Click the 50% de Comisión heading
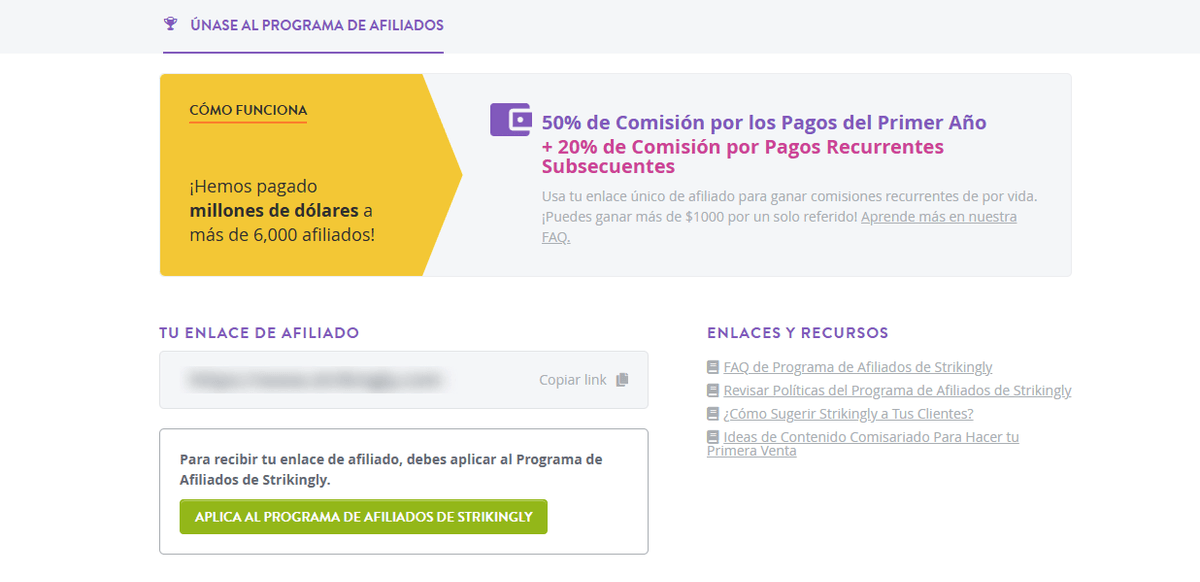 tap(764, 123)
